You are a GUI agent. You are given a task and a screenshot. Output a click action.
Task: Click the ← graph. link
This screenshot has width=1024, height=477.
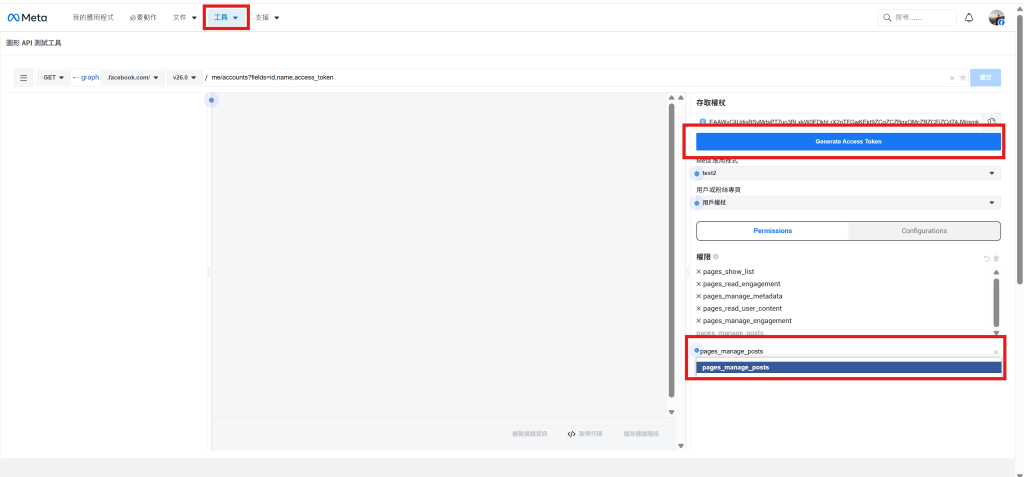click(86, 77)
